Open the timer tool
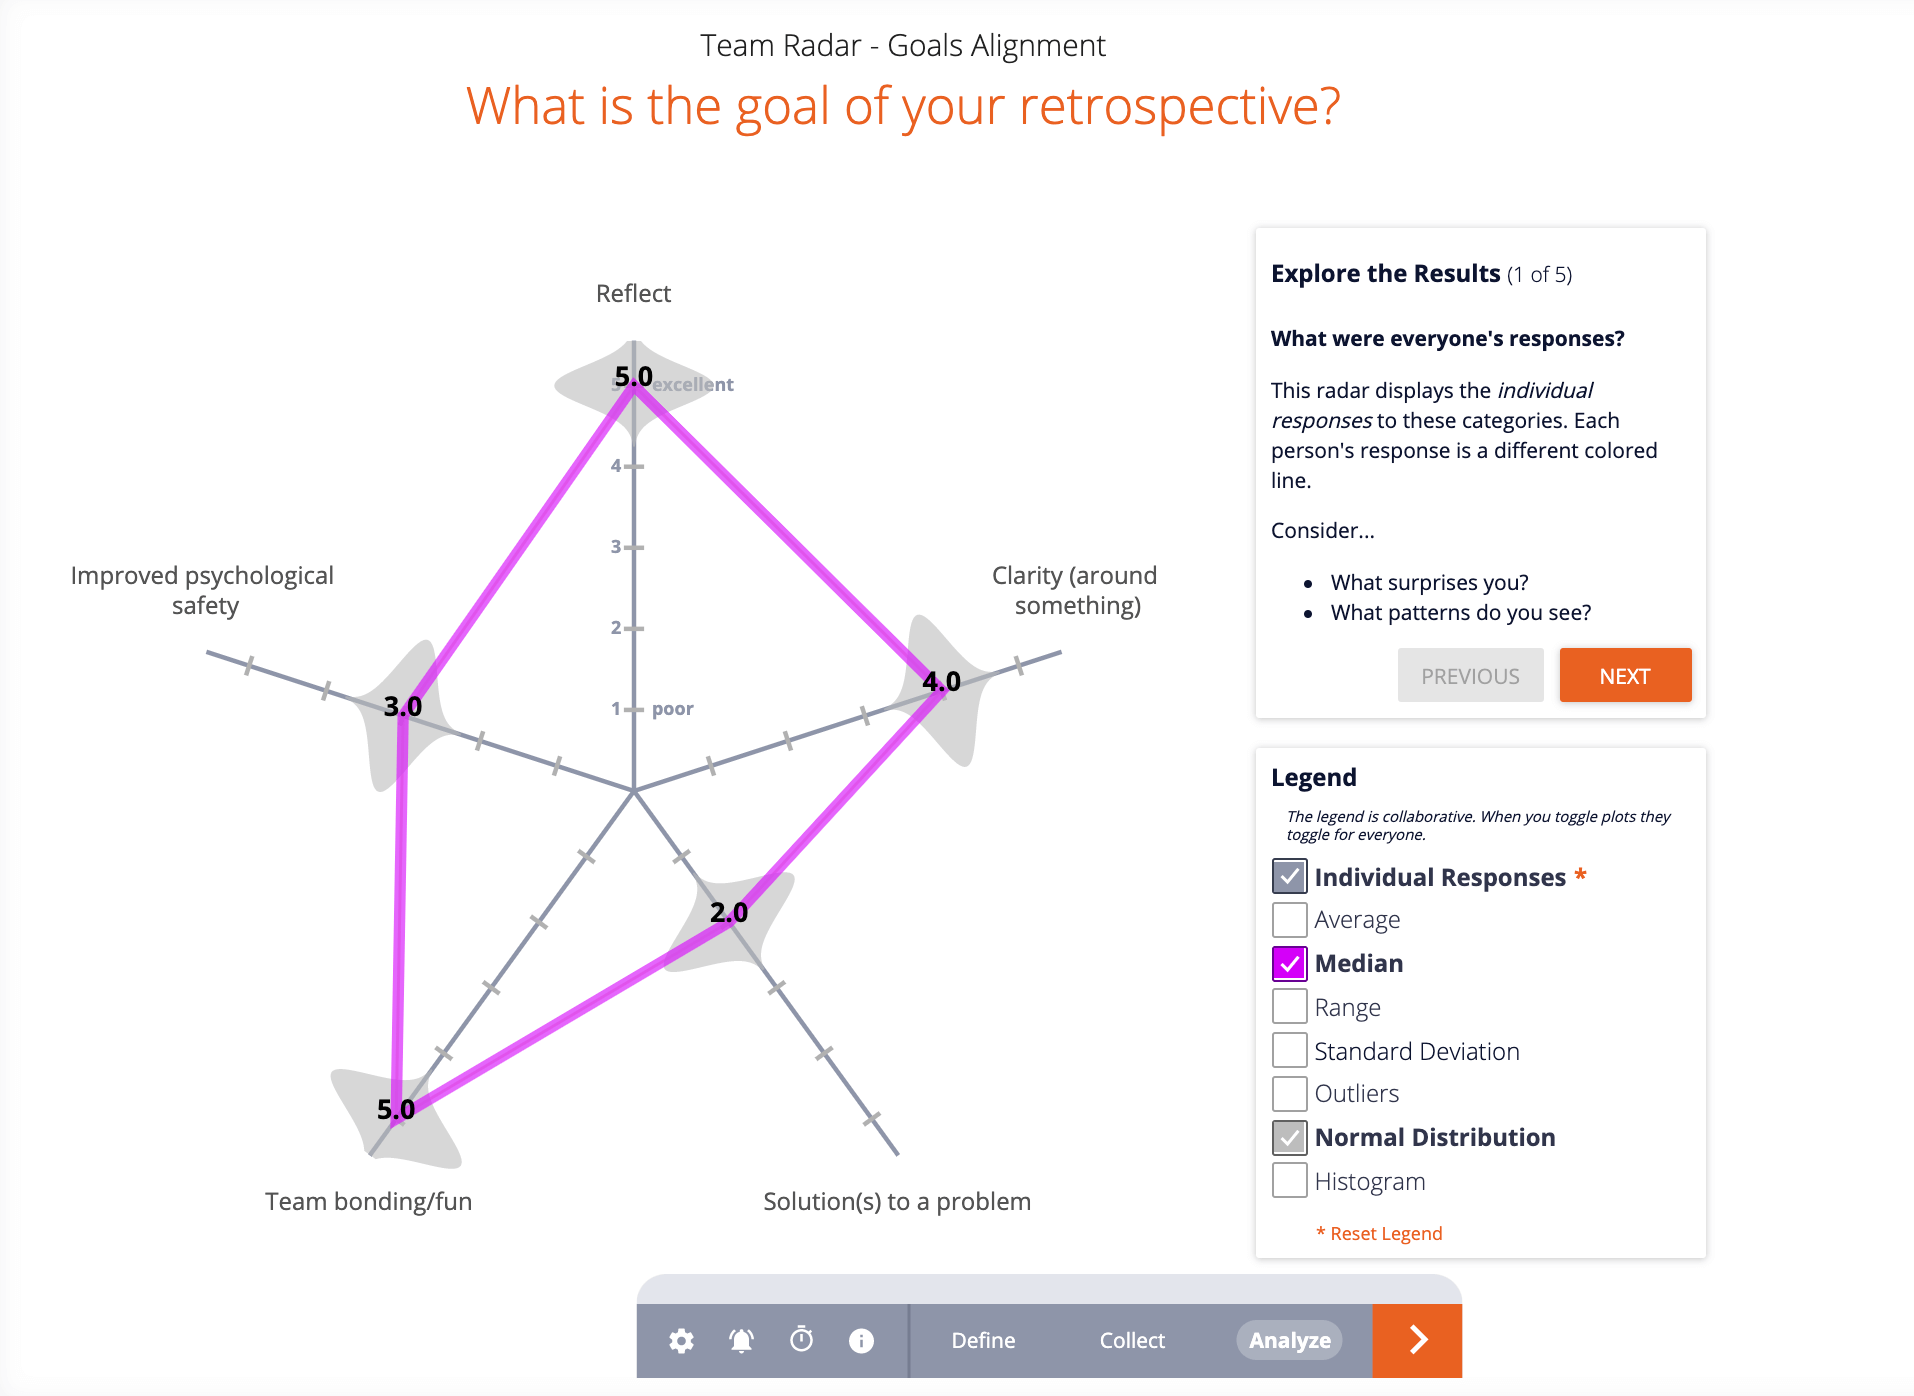Screen dimensions: 1914x1396 (x=802, y=1340)
